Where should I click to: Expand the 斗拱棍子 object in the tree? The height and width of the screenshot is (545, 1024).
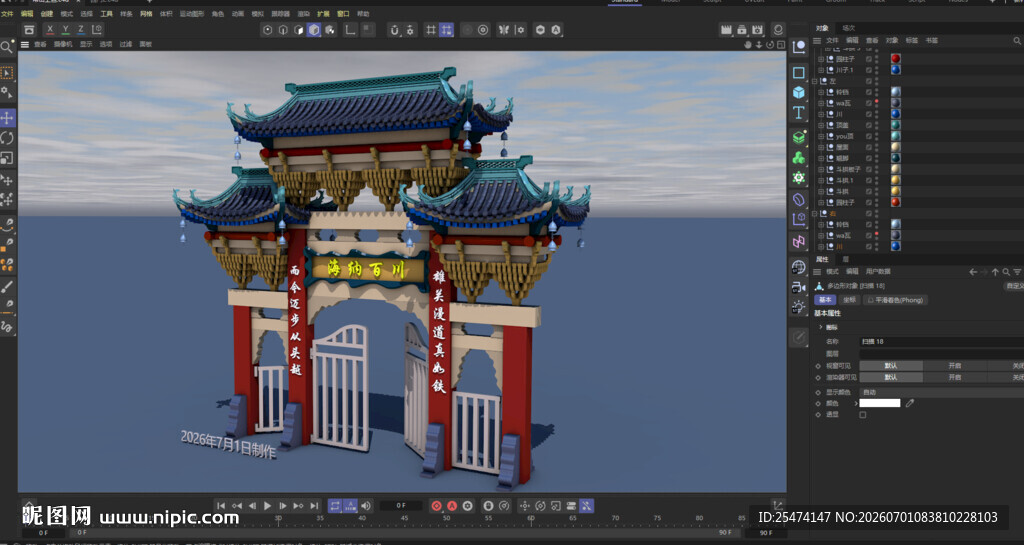point(821,170)
